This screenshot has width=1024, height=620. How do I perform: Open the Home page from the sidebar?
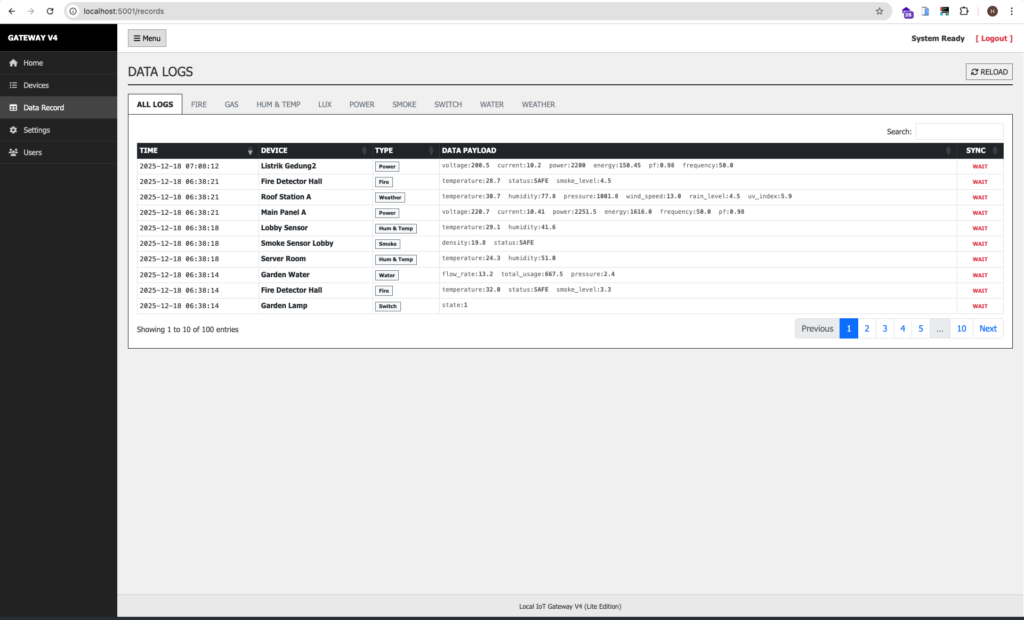(33, 63)
